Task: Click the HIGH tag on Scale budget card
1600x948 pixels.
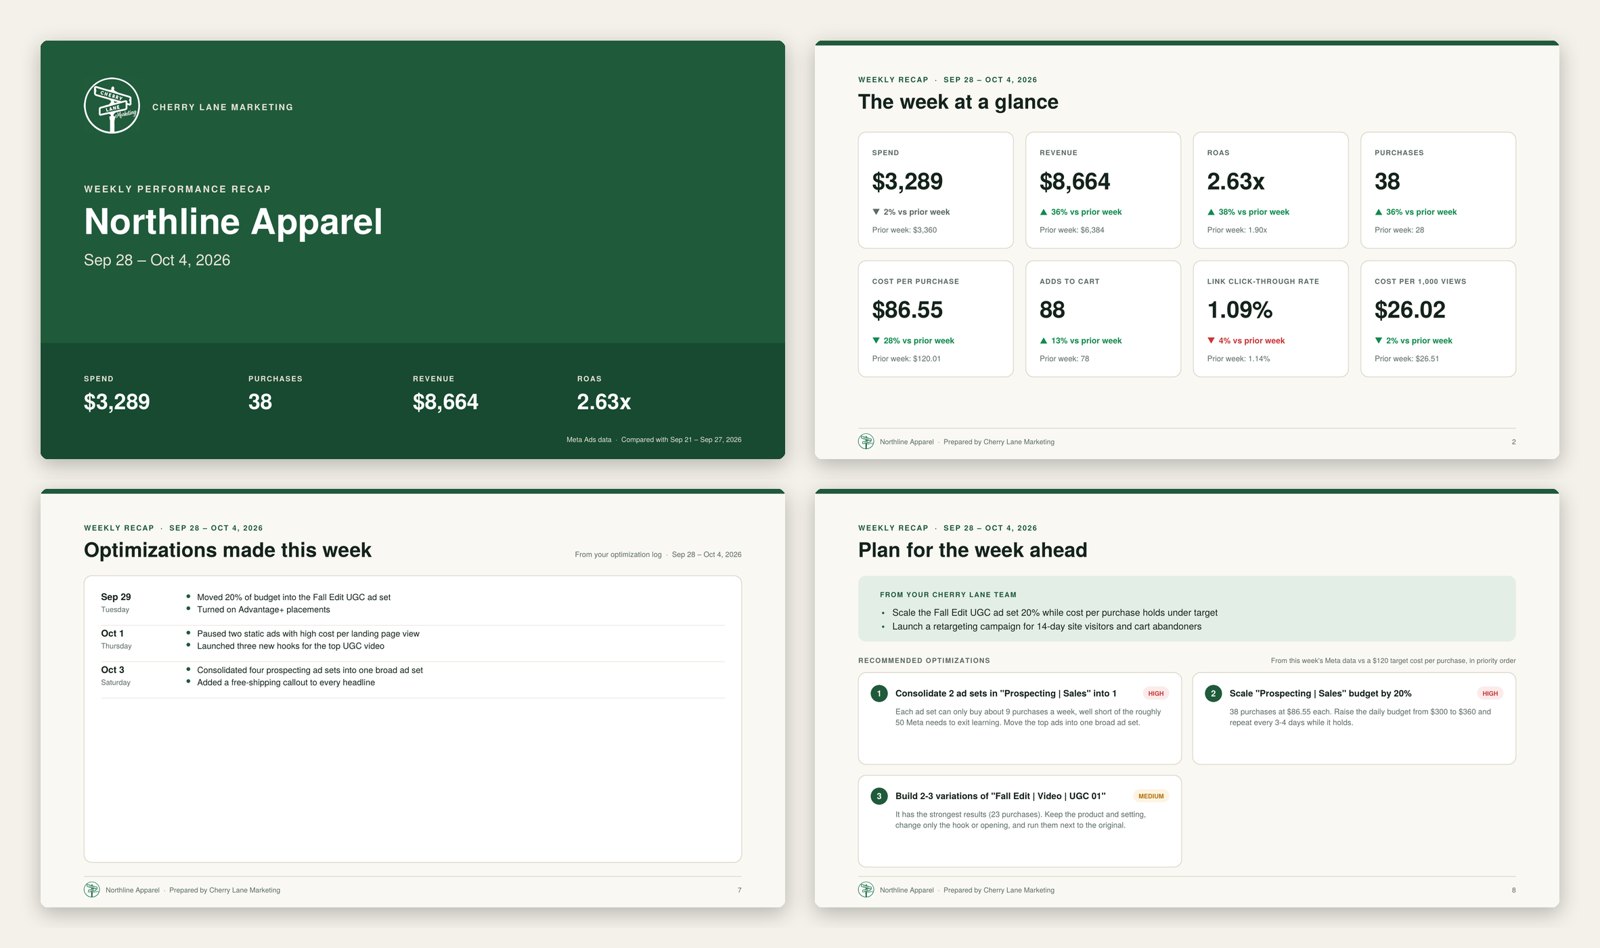Action: (x=1490, y=693)
